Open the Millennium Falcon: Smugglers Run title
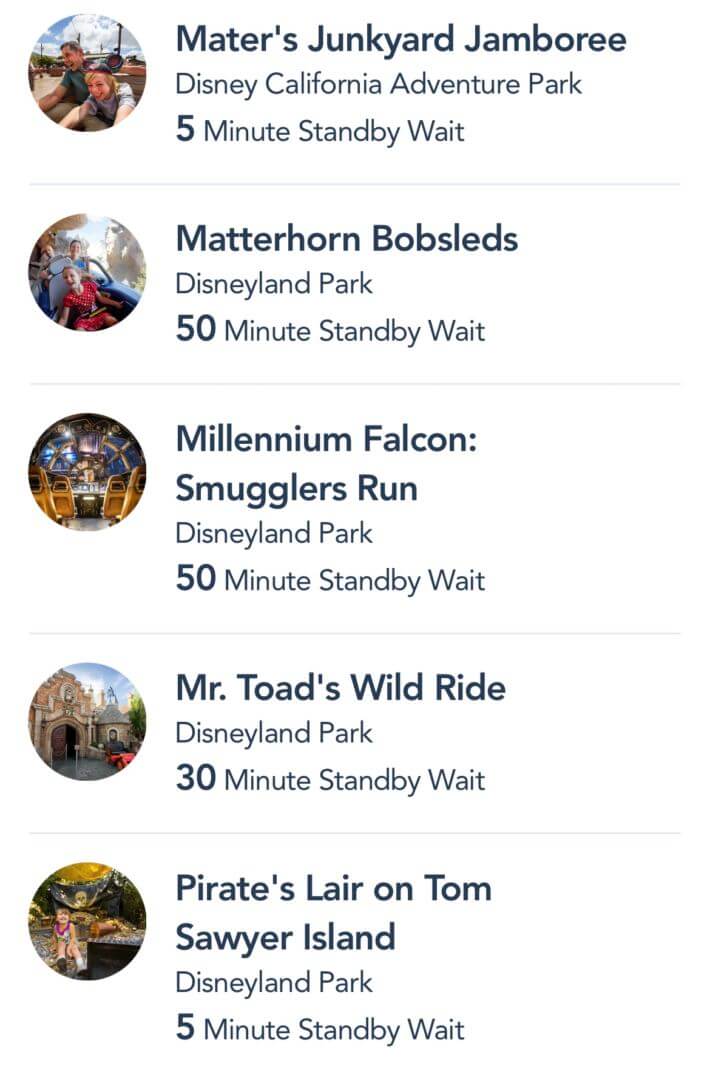The width and height of the screenshot is (710, 1080). click(326, 465)
